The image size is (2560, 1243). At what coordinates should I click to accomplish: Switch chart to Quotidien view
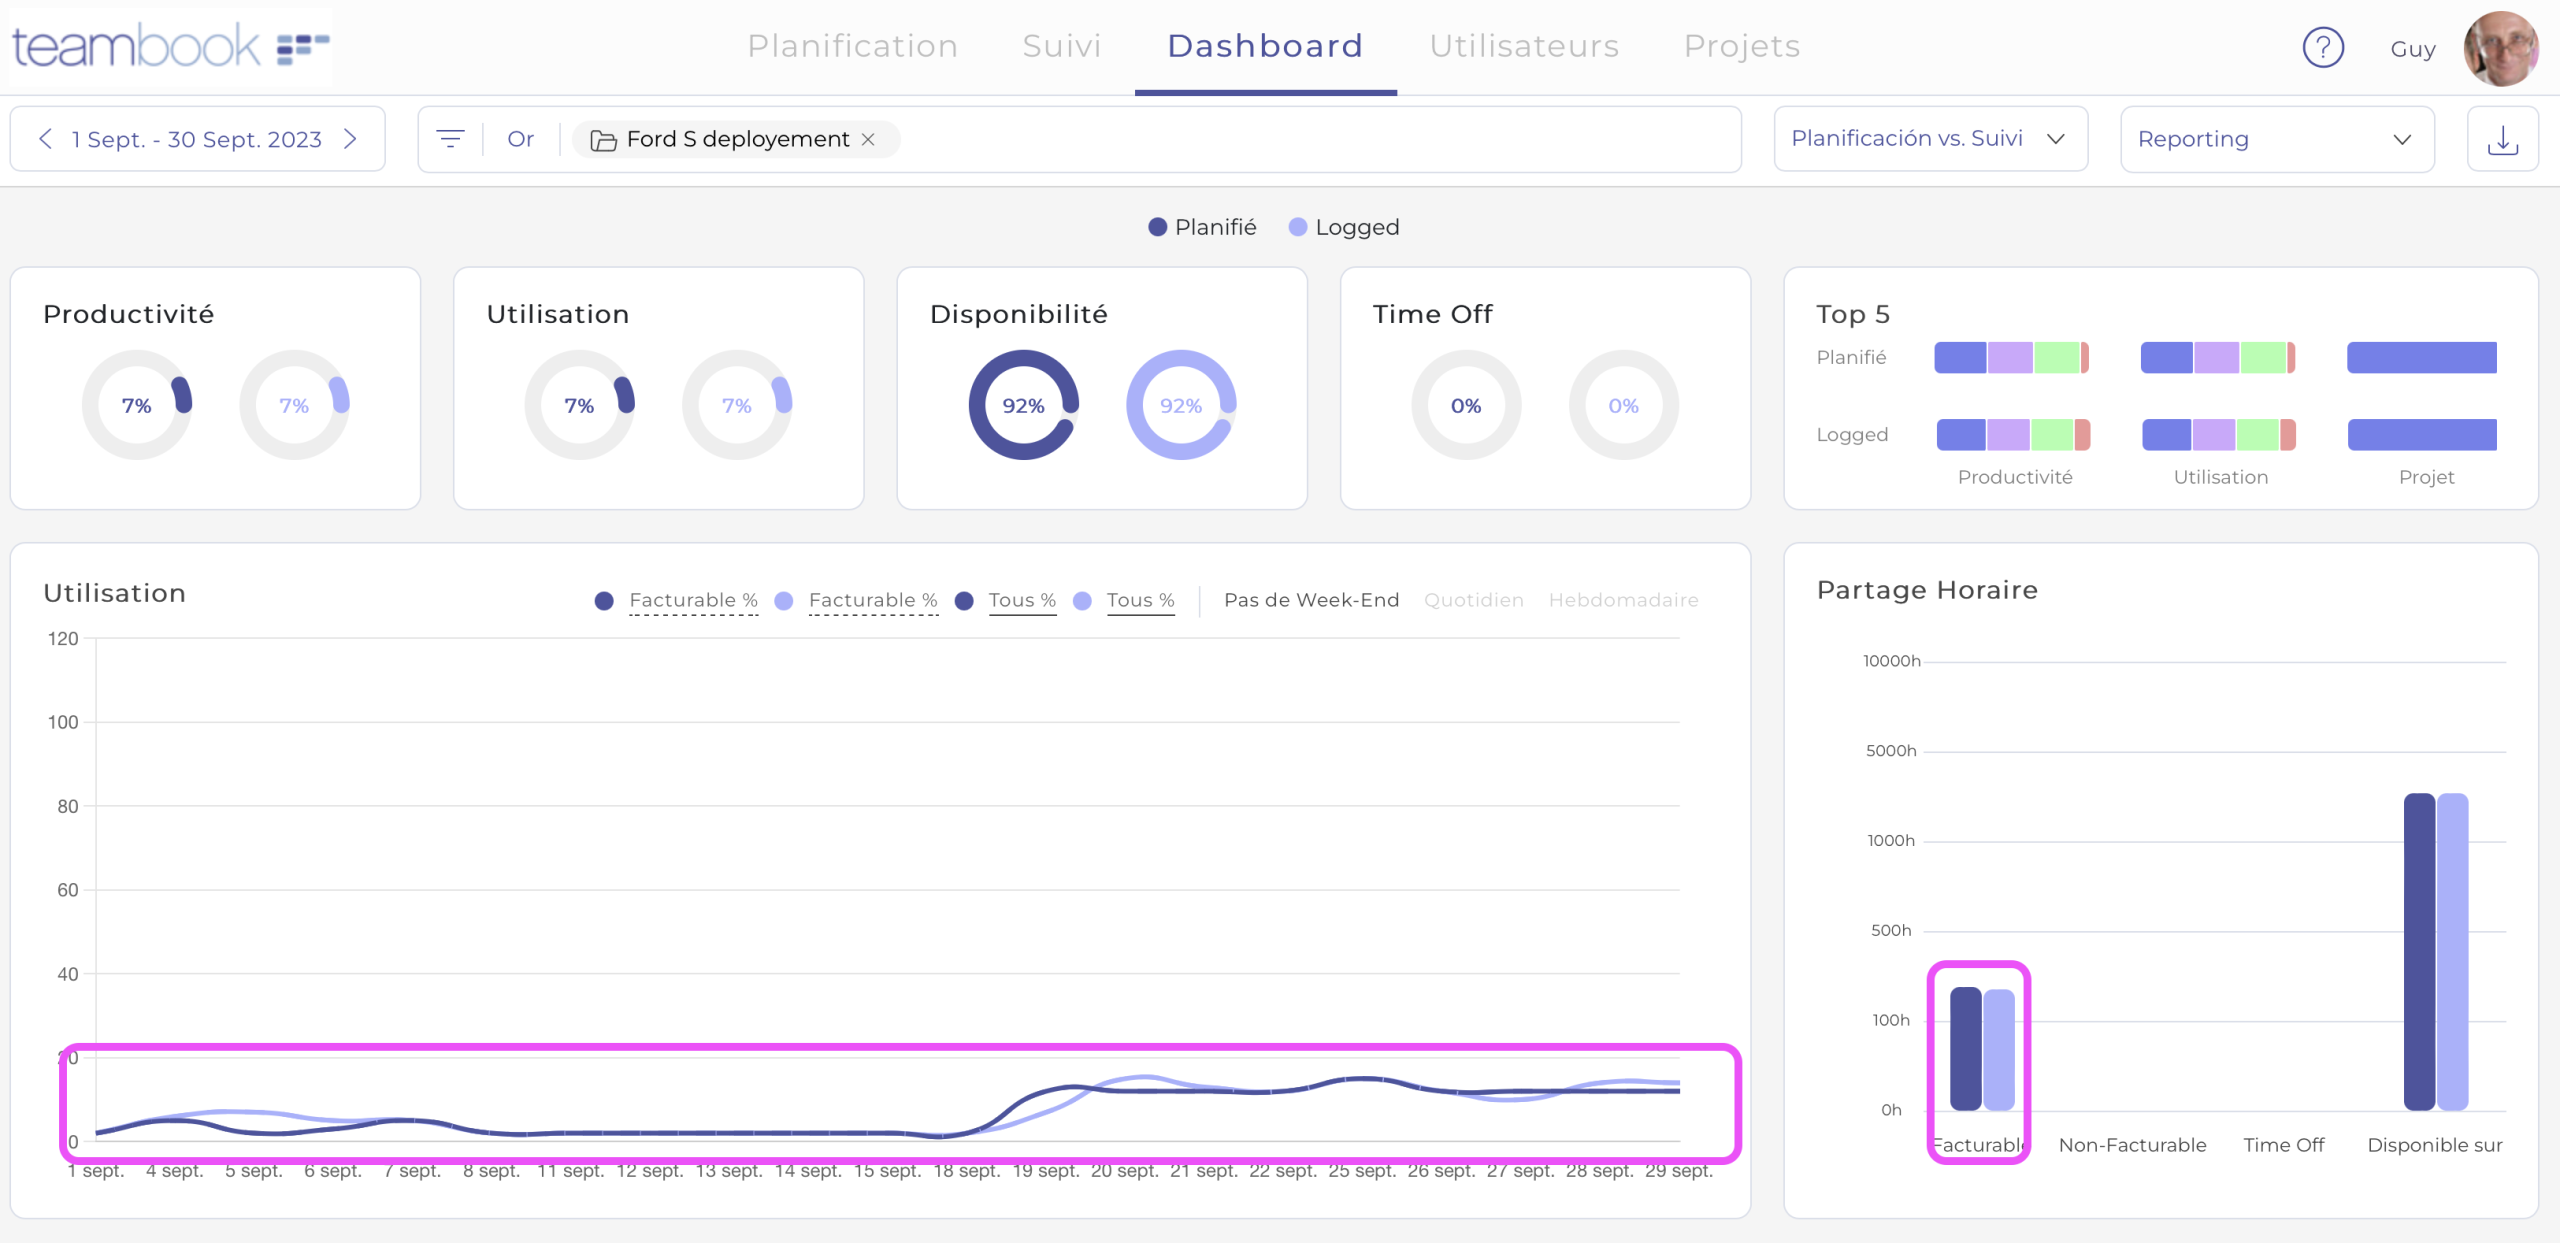click(x=1473, y=600)
